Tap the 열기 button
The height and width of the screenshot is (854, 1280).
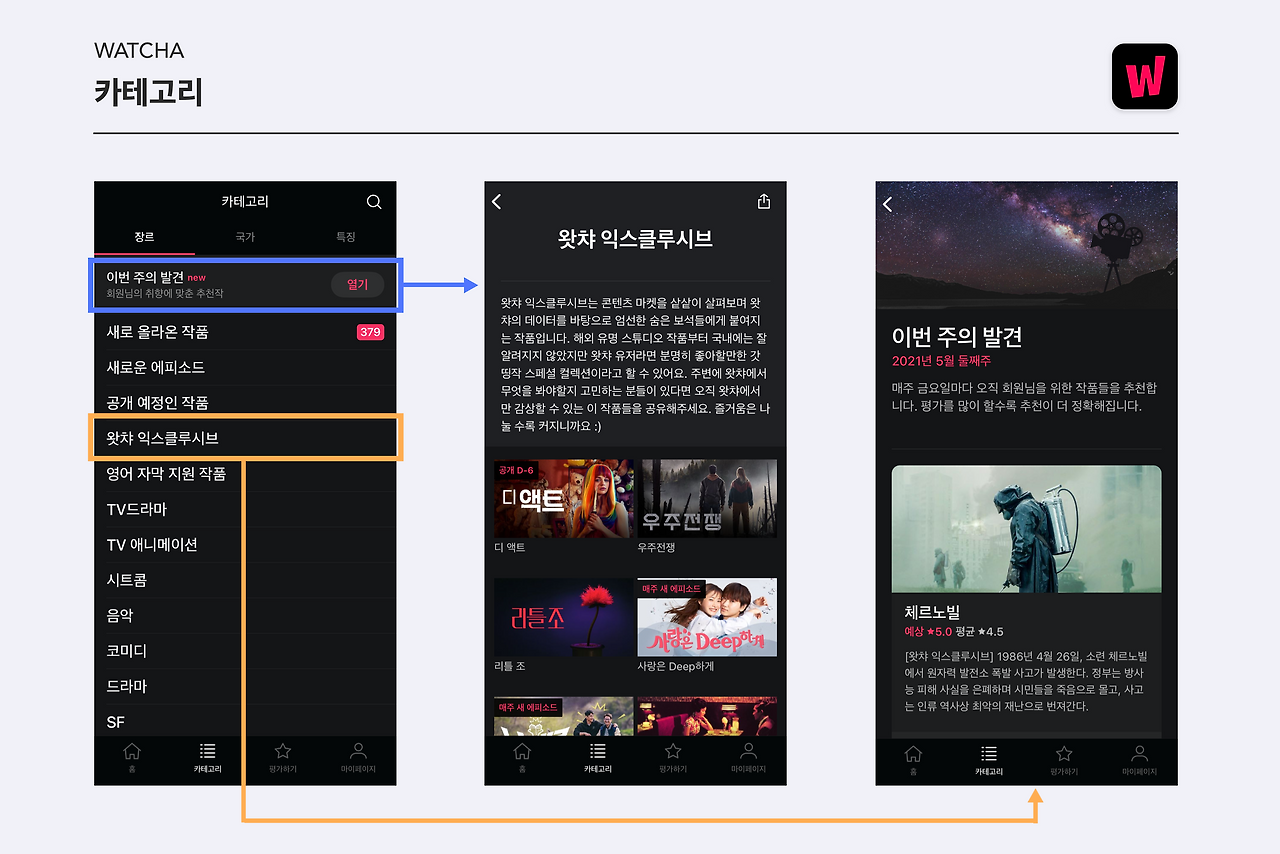(357, 285)
